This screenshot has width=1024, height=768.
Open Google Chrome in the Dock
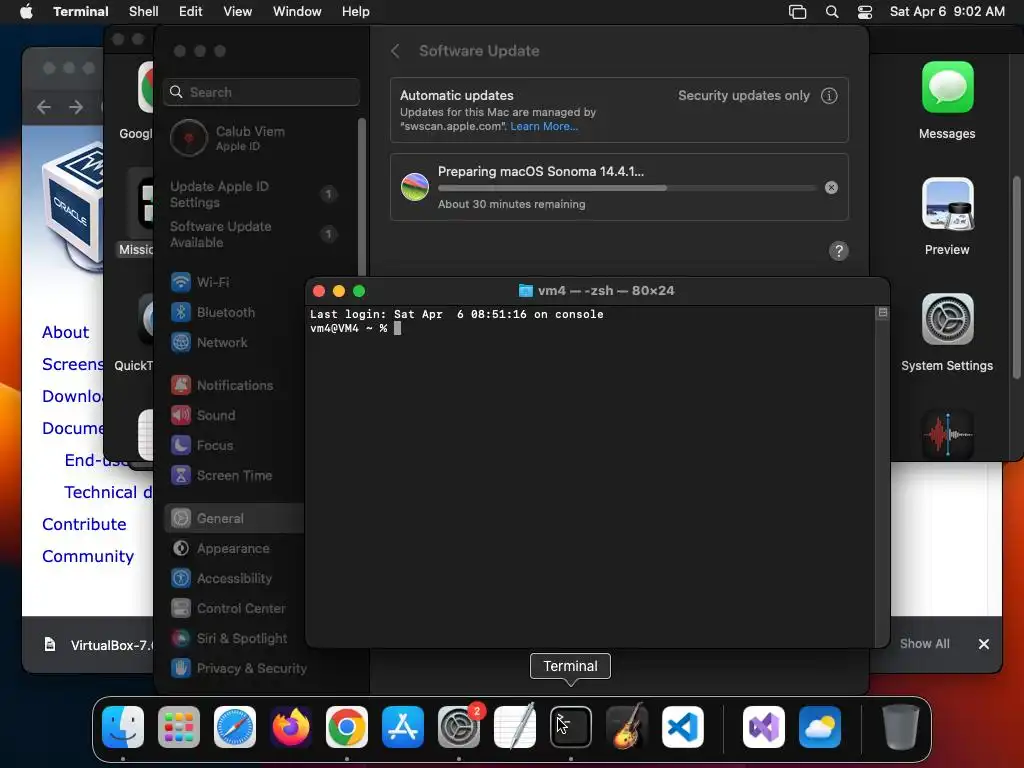(347, 727)
